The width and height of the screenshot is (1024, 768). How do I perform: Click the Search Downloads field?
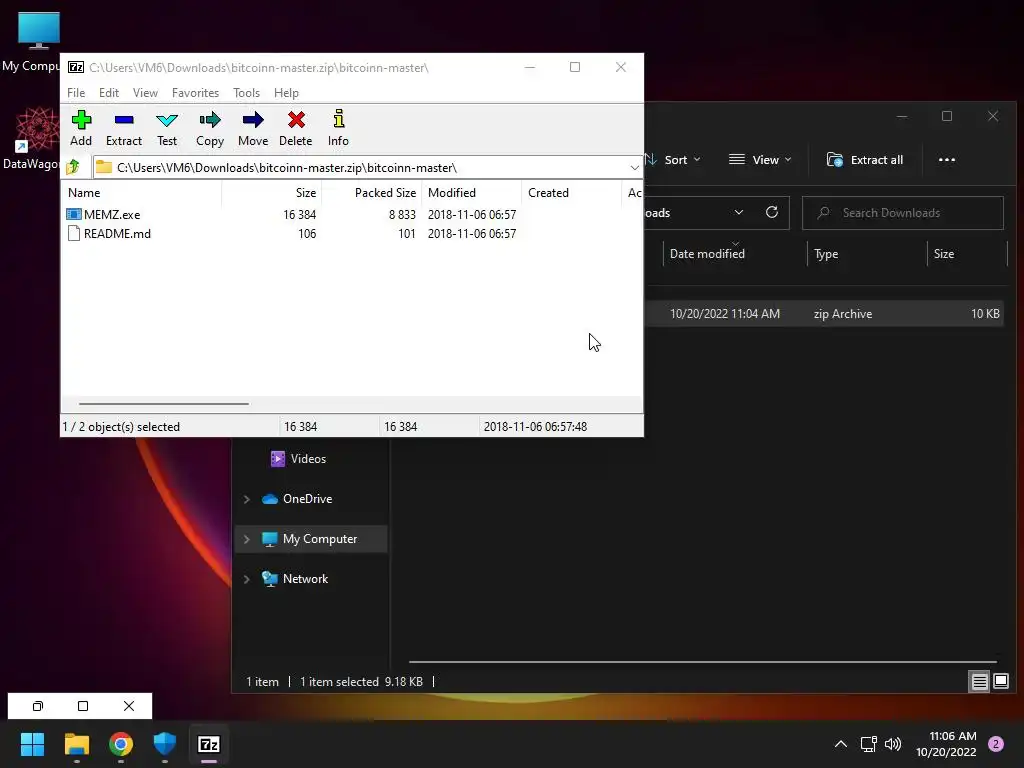(x=903, y=213)
